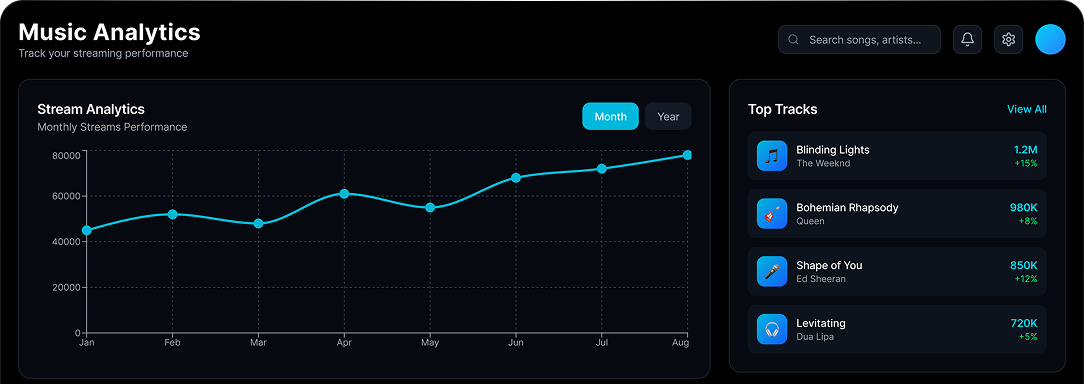Click the 850K stream count
Image resolution: width=1084 pixels, height=384 pixels.
1023,265
